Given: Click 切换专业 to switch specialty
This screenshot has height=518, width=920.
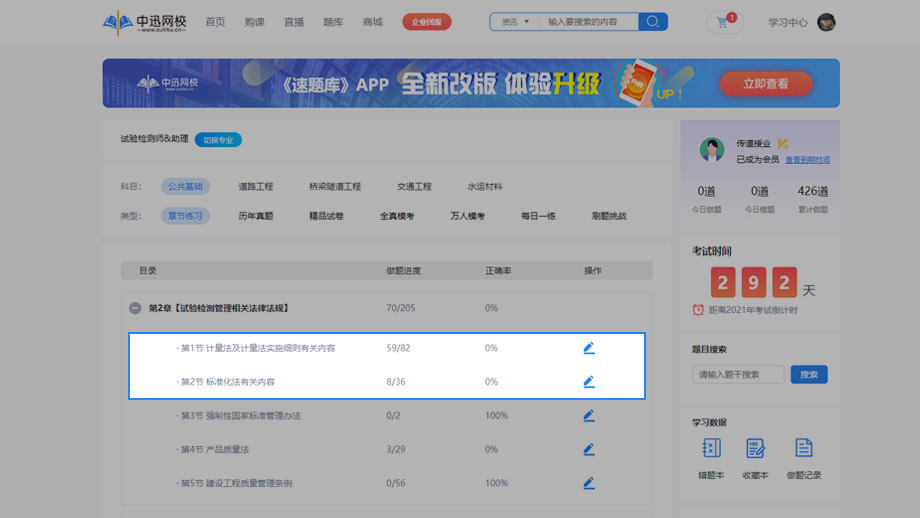Looking at the screenshot, I should 218,140.
